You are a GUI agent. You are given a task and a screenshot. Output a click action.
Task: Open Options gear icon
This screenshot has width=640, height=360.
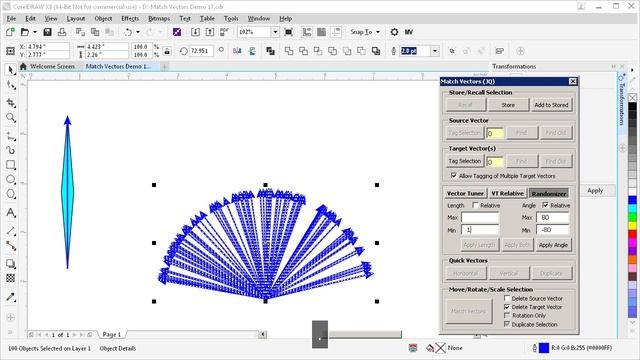pos(394,32)
